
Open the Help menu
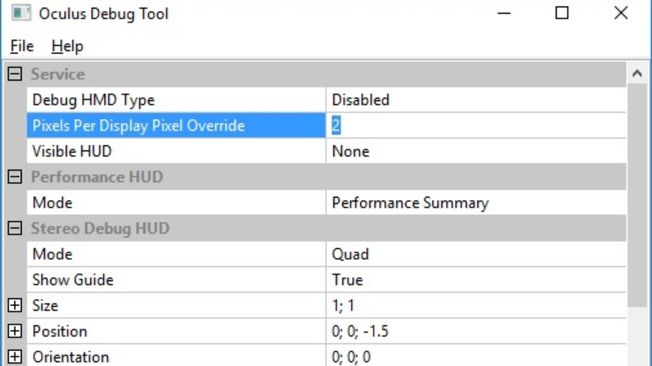point(67,46)
